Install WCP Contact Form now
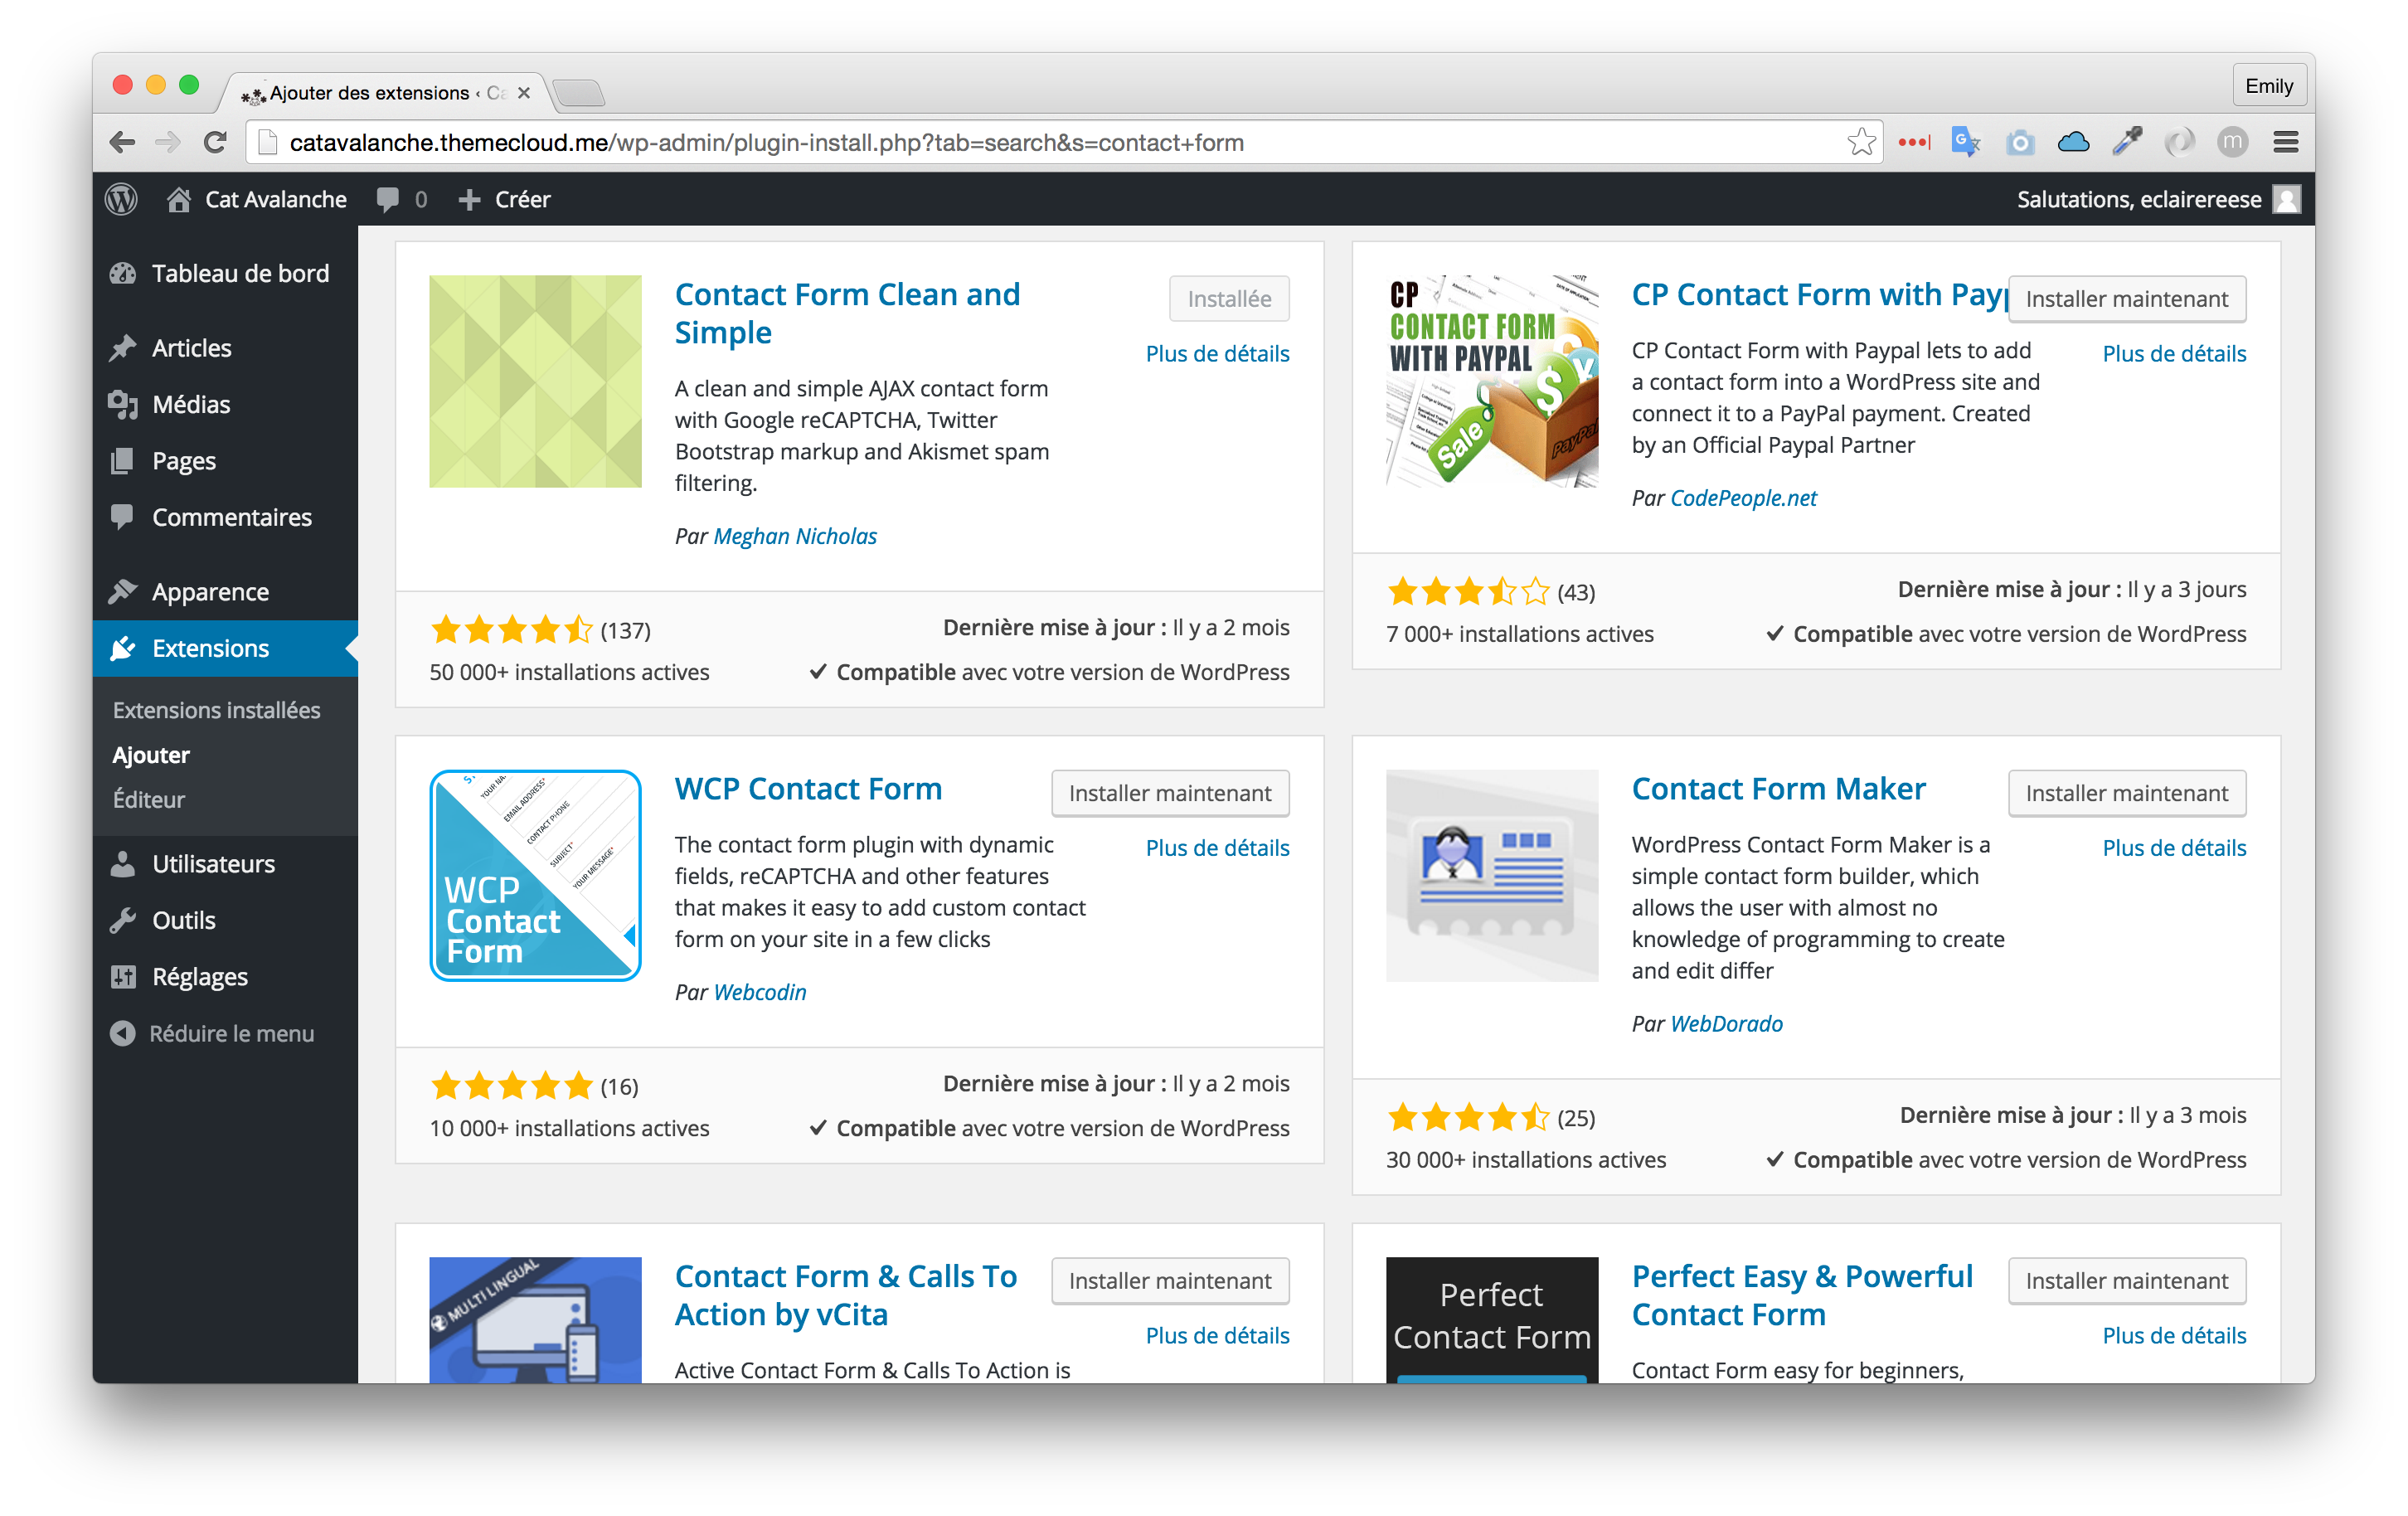The image size is (2408, 1516). [x=1170, y=793]
